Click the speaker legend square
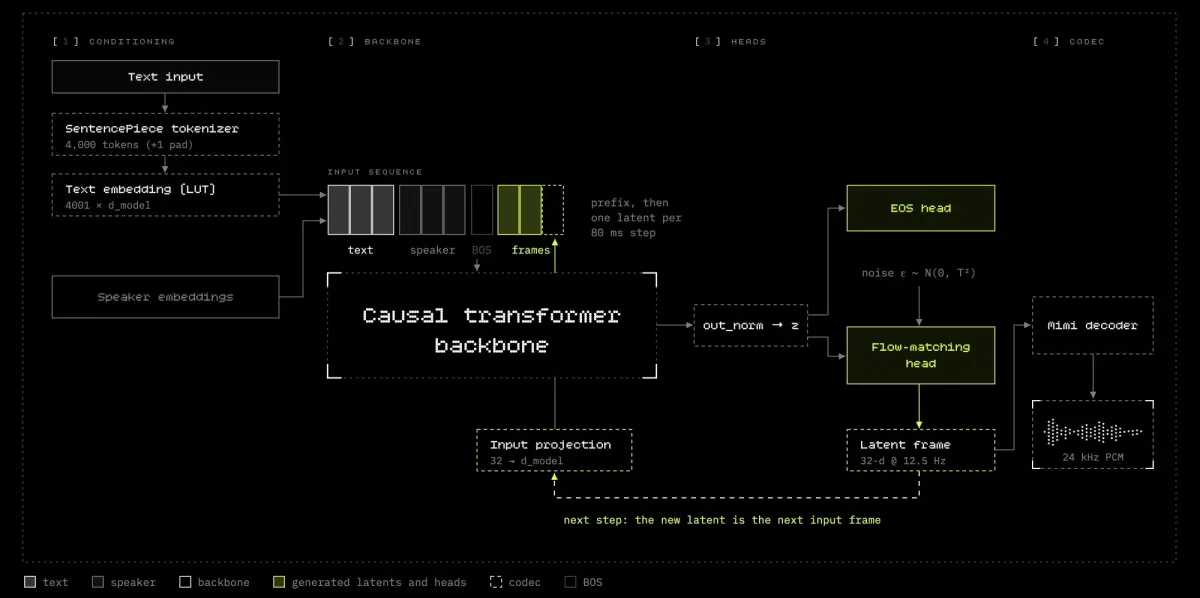The image size is (1200, 598). pyautogui.click(x=98, y=582)
